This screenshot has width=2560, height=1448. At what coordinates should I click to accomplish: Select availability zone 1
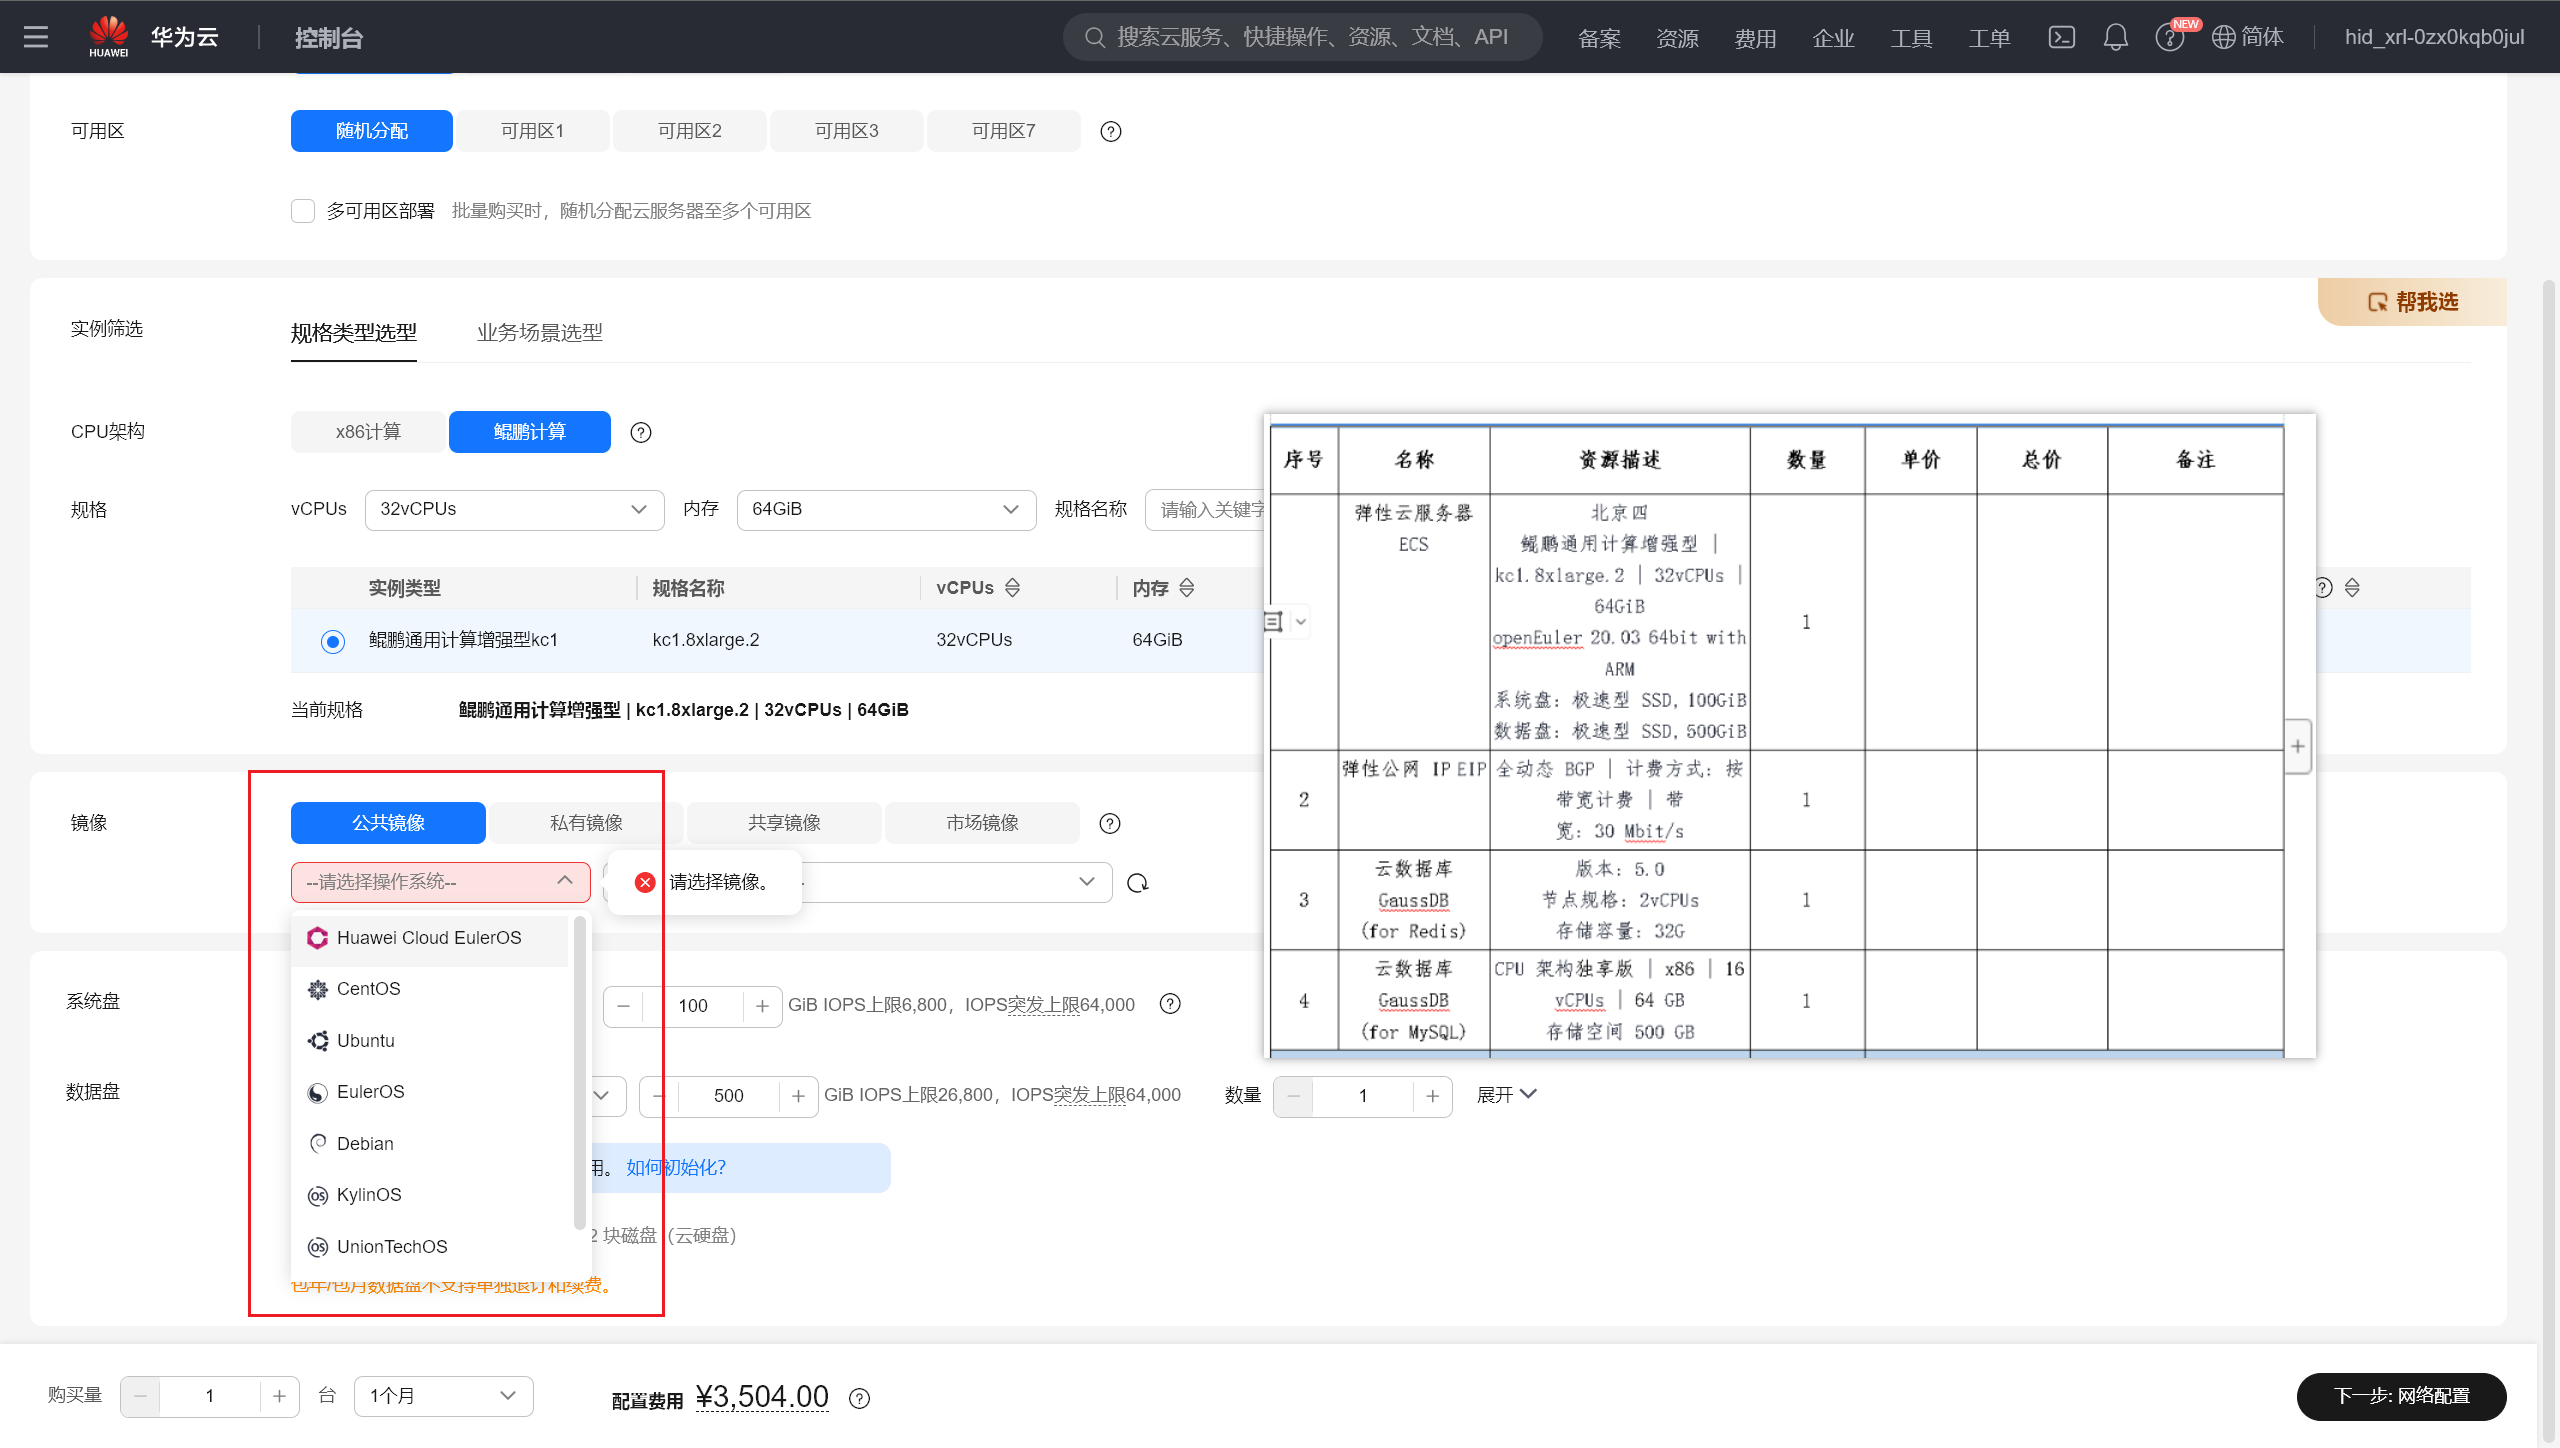tap(532, 131)
